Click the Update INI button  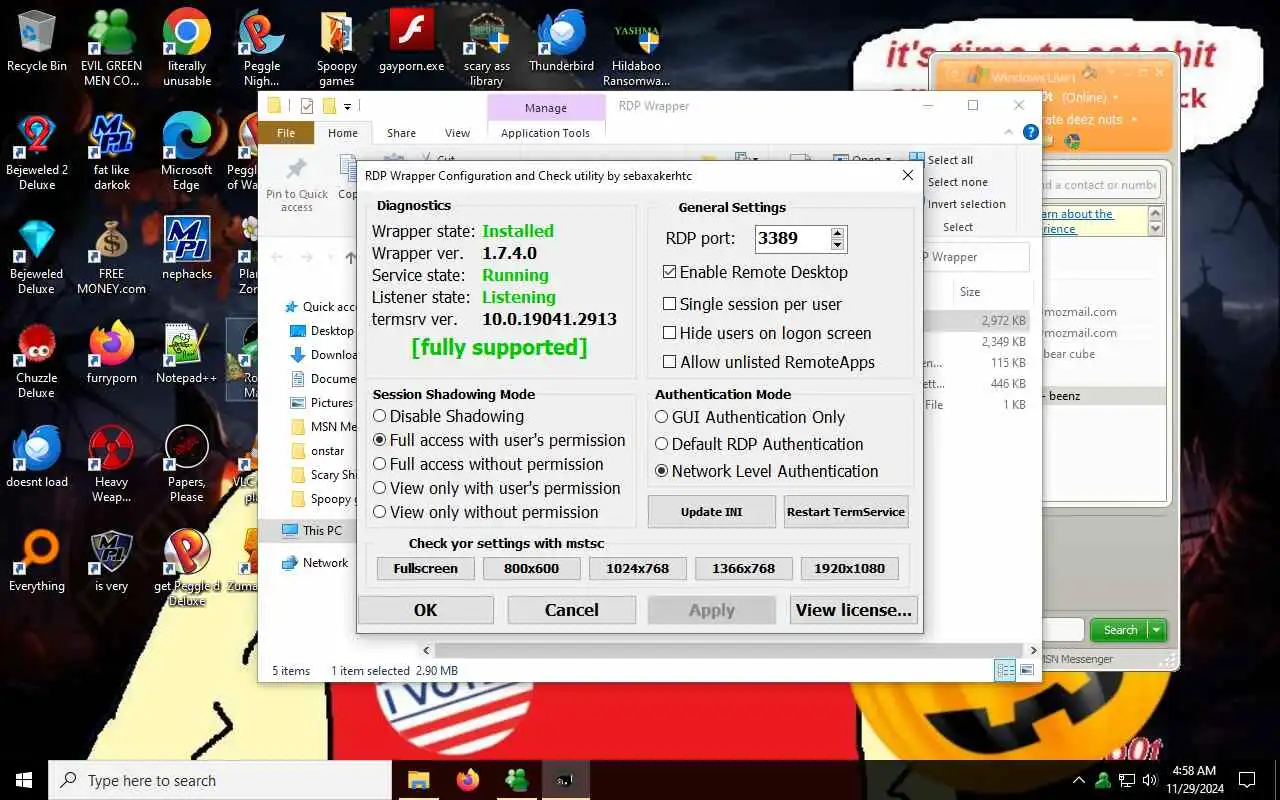(711, 512)
